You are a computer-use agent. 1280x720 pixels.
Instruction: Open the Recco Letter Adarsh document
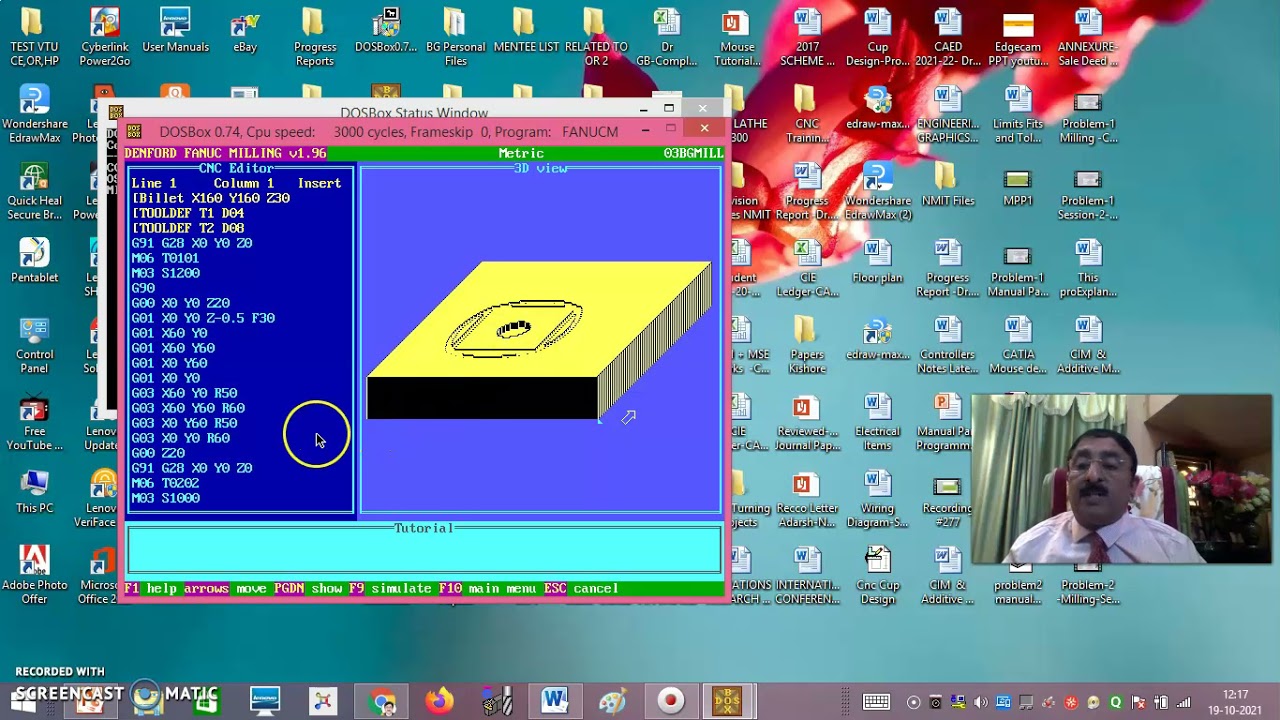tap(807, 499)
